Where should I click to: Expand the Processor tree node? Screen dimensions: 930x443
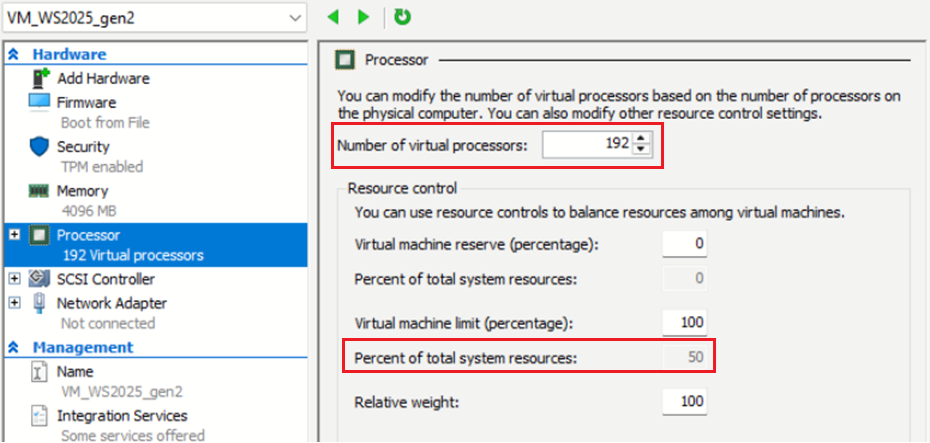point(14,235)
